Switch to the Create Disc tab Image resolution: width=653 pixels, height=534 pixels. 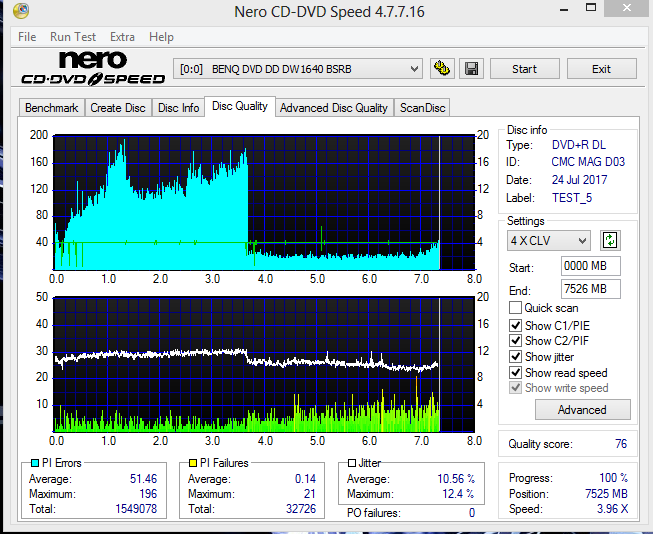pos(118,108)
